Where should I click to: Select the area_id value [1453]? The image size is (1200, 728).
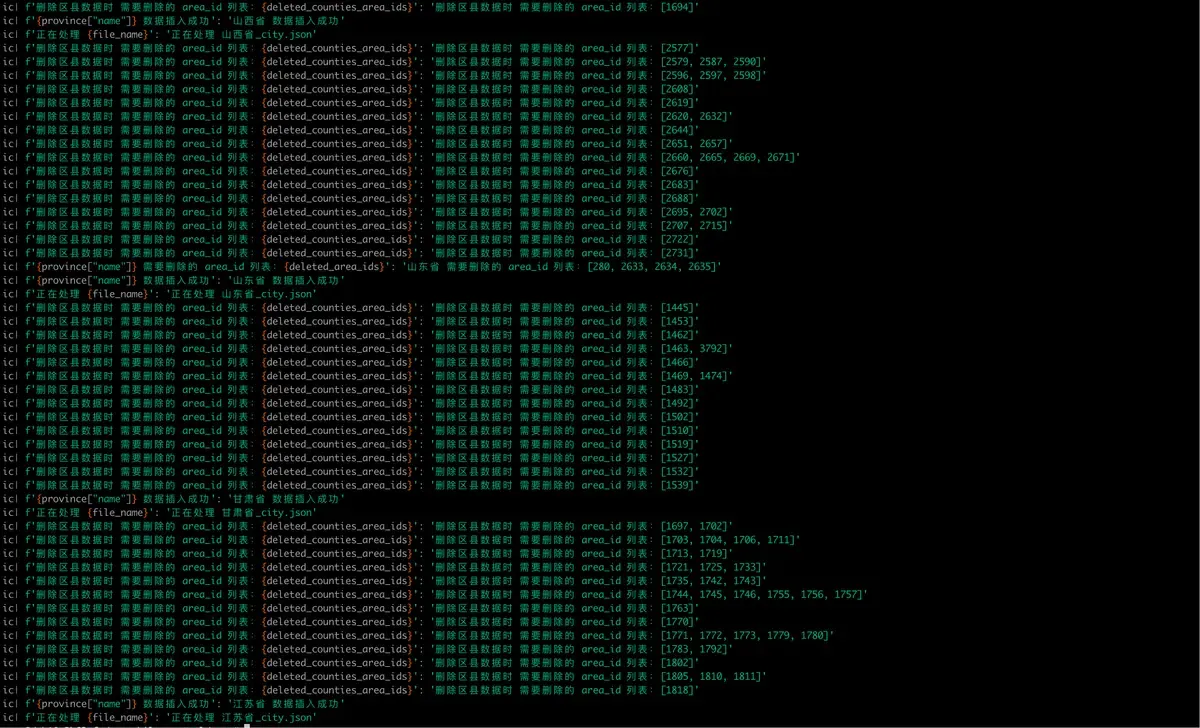coord(677,321)
